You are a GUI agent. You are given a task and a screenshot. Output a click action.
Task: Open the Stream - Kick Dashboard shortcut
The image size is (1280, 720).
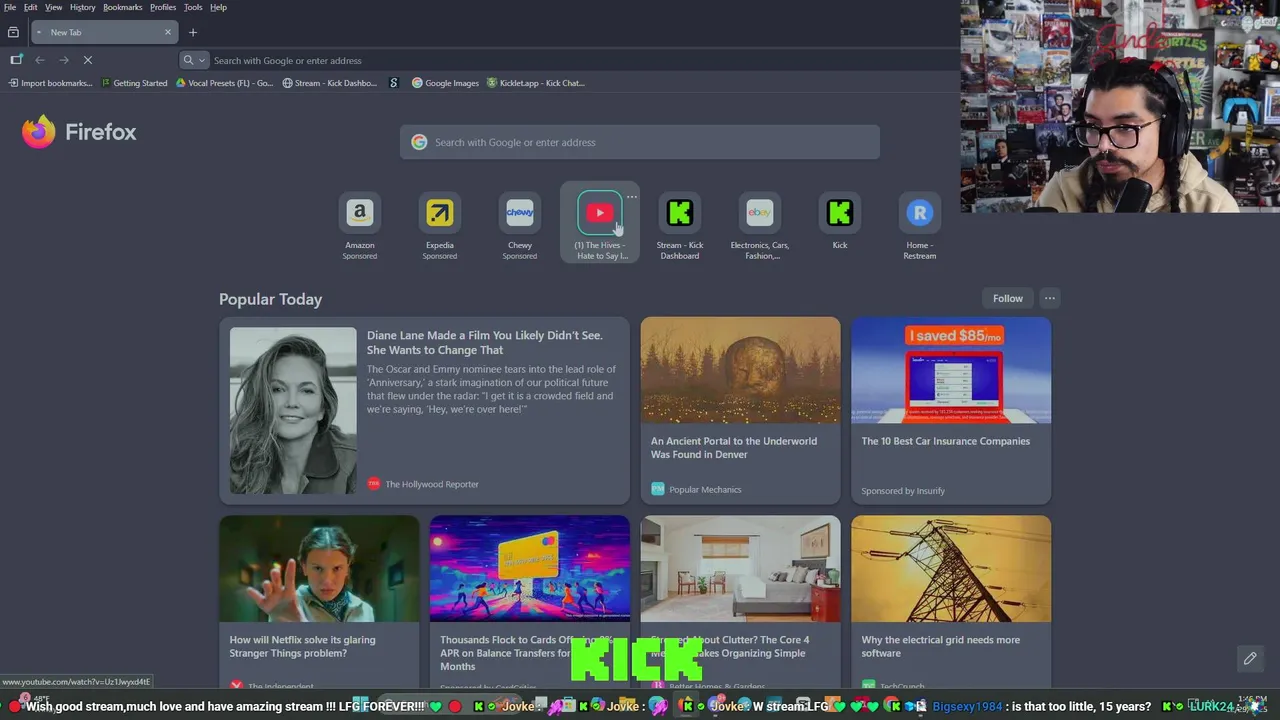(680, 226)
